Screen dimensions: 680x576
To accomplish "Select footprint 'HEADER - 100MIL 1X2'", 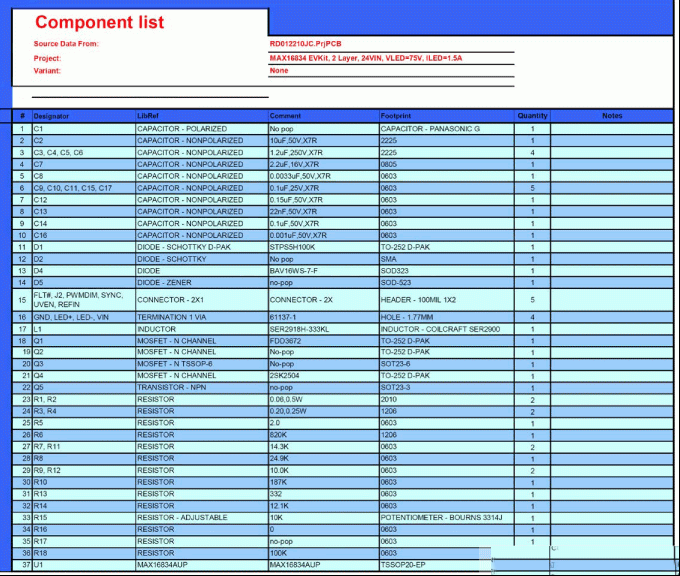I will pos(447,300).
